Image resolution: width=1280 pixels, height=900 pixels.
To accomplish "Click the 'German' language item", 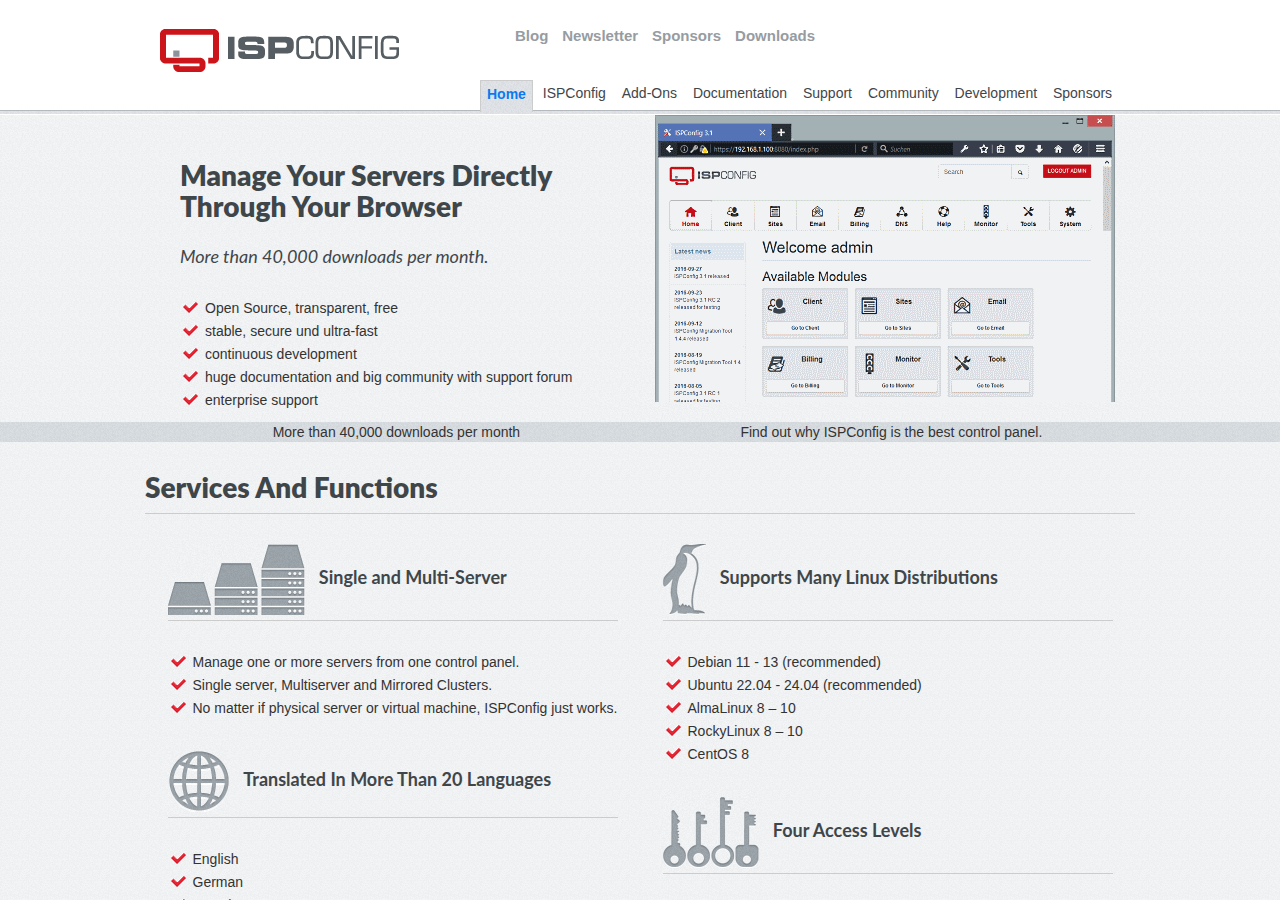I will tap(217, 882).
